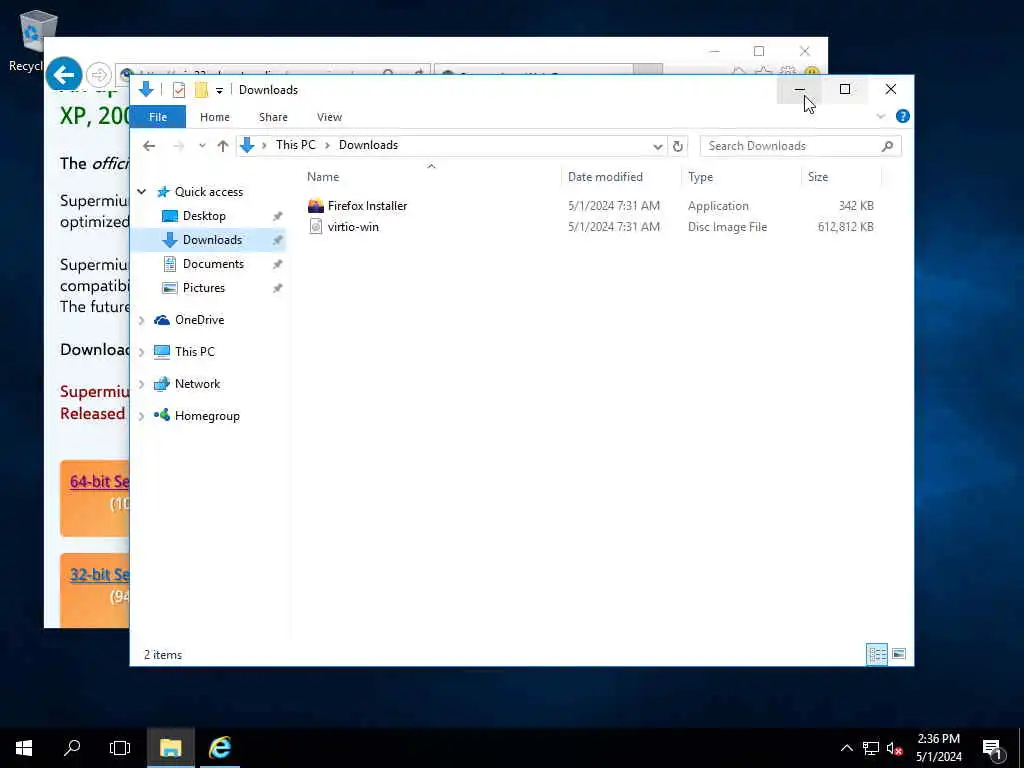Click the Quick access star icon
This screenshot has width=1024, height=768.
[x=163, y=192]
